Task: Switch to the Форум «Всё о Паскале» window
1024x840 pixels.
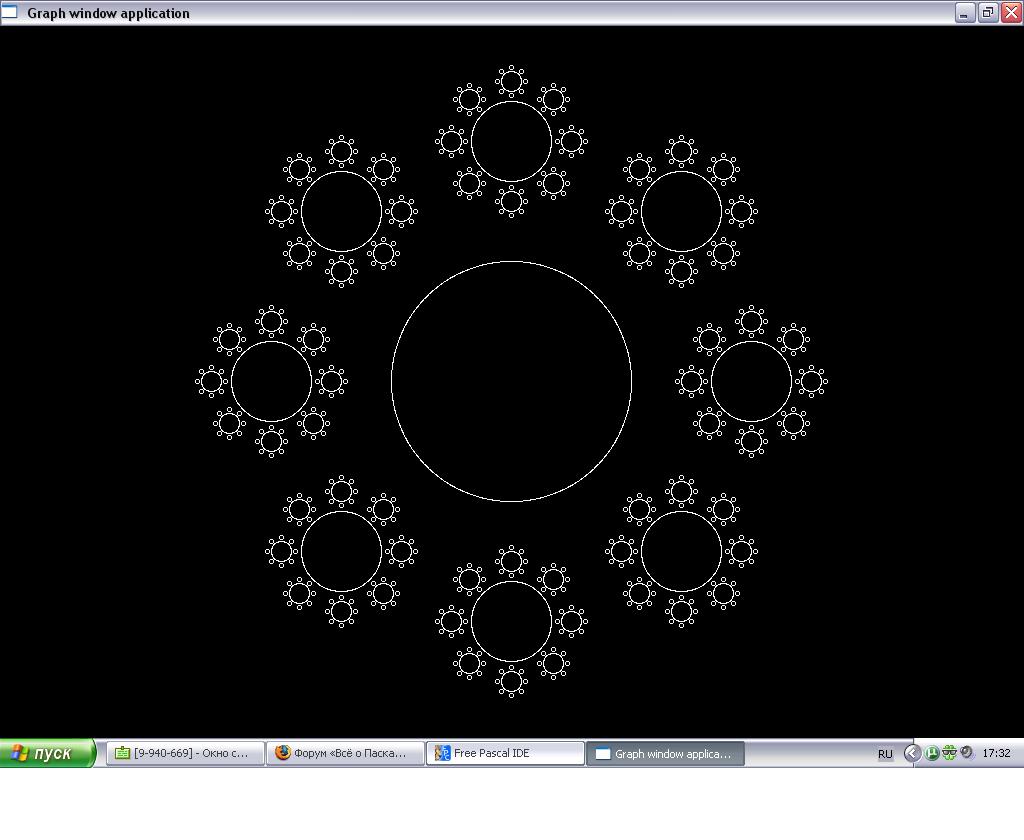Action: (345, 753)
